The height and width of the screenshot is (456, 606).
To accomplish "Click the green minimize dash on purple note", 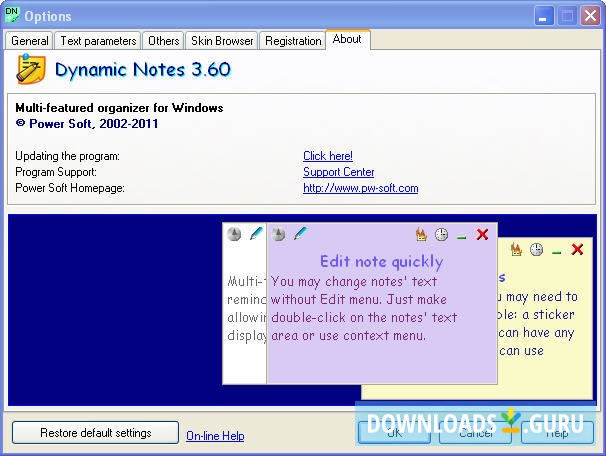I will point(461,237).
